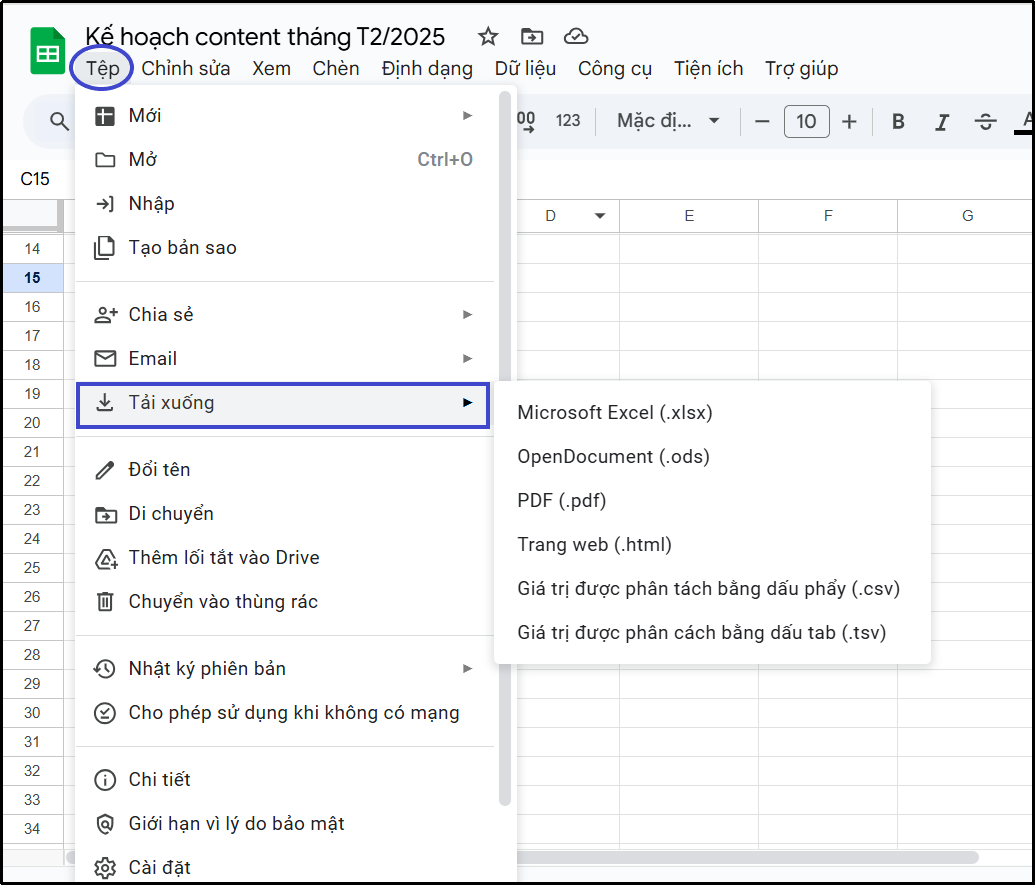The image size is (1036, 885).
Task: Open Google Sheets home via green logo
Action: 47,52
